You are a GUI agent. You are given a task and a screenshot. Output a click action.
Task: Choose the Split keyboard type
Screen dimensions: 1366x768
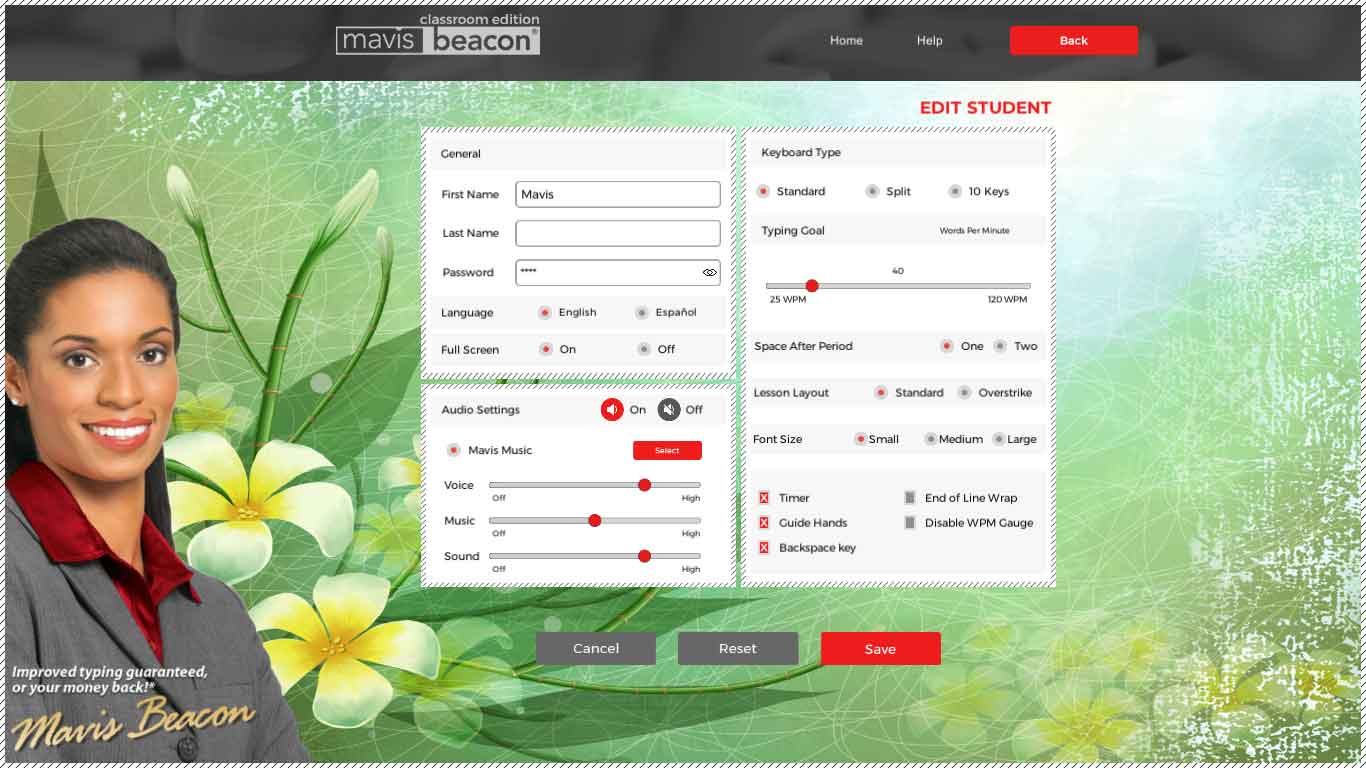pos(872,191)
